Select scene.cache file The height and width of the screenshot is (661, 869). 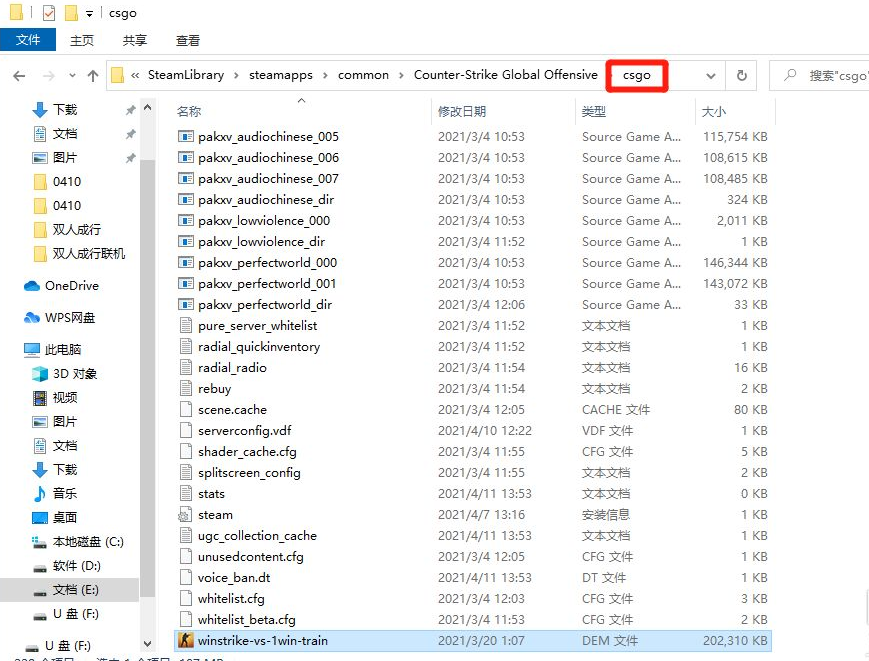point(232,409)
